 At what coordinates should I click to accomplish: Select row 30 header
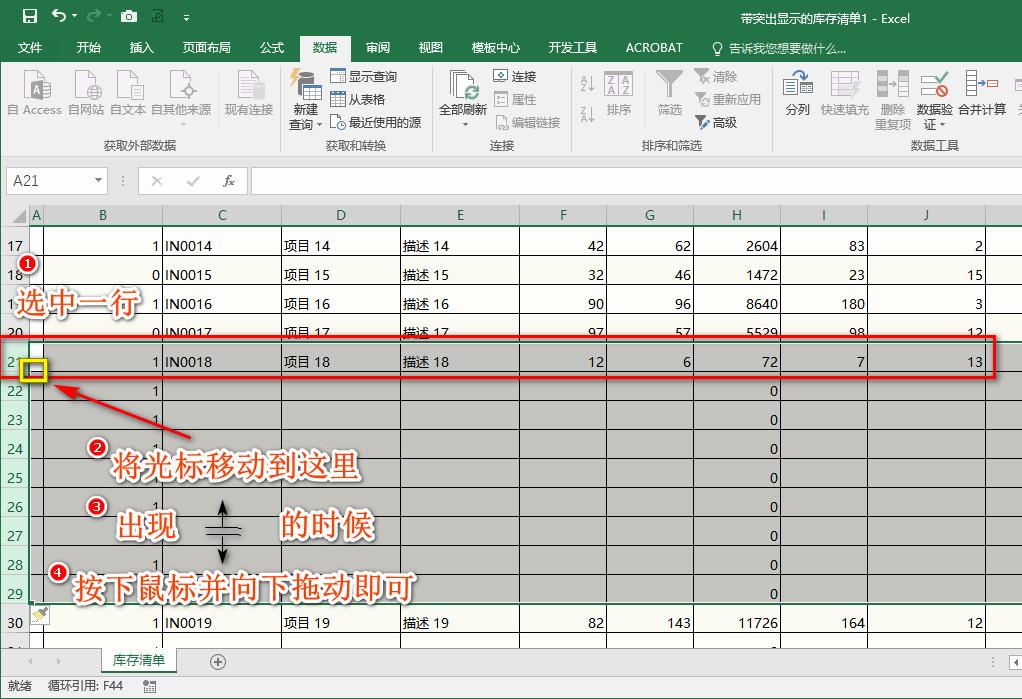tap(15, 623)
